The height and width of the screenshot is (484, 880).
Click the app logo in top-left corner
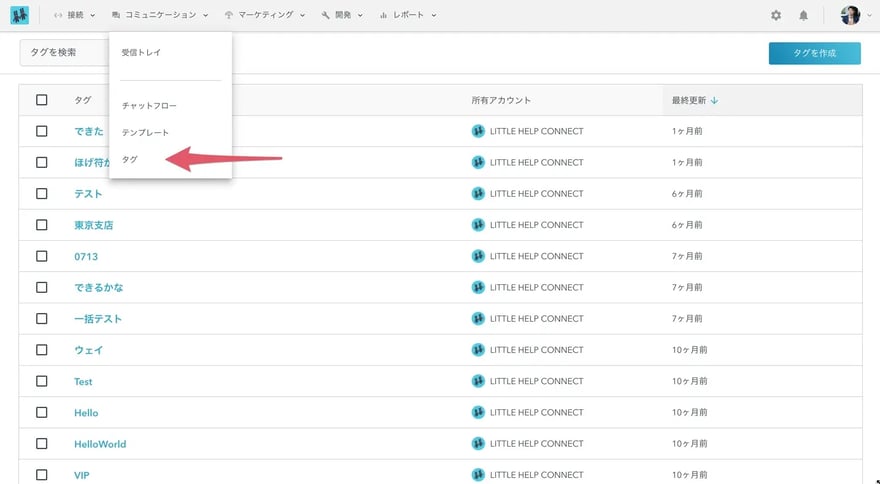click(19, 15)
